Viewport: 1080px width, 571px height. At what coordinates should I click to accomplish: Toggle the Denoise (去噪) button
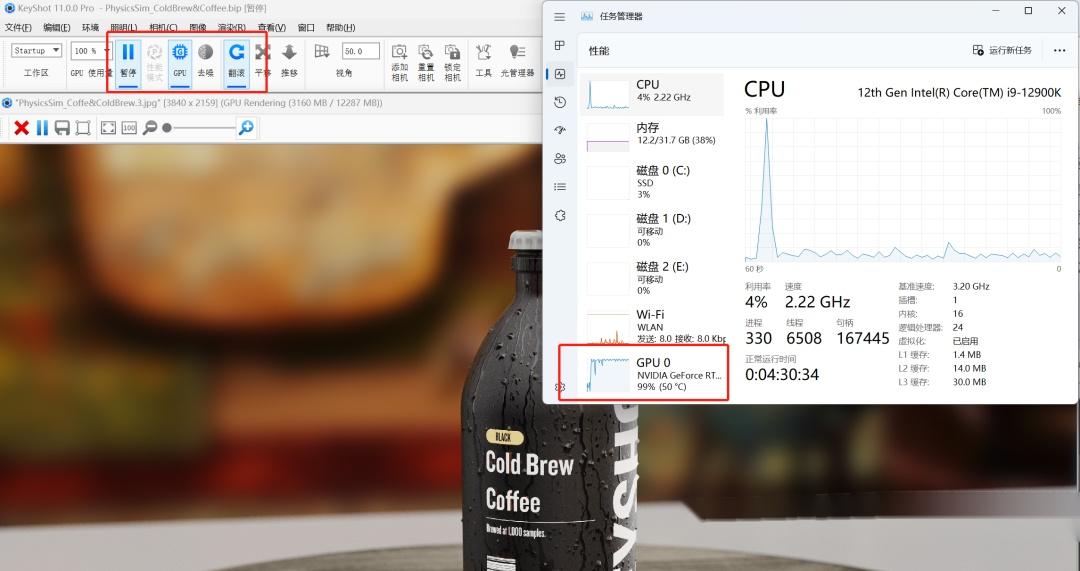(x=205, y=62)
